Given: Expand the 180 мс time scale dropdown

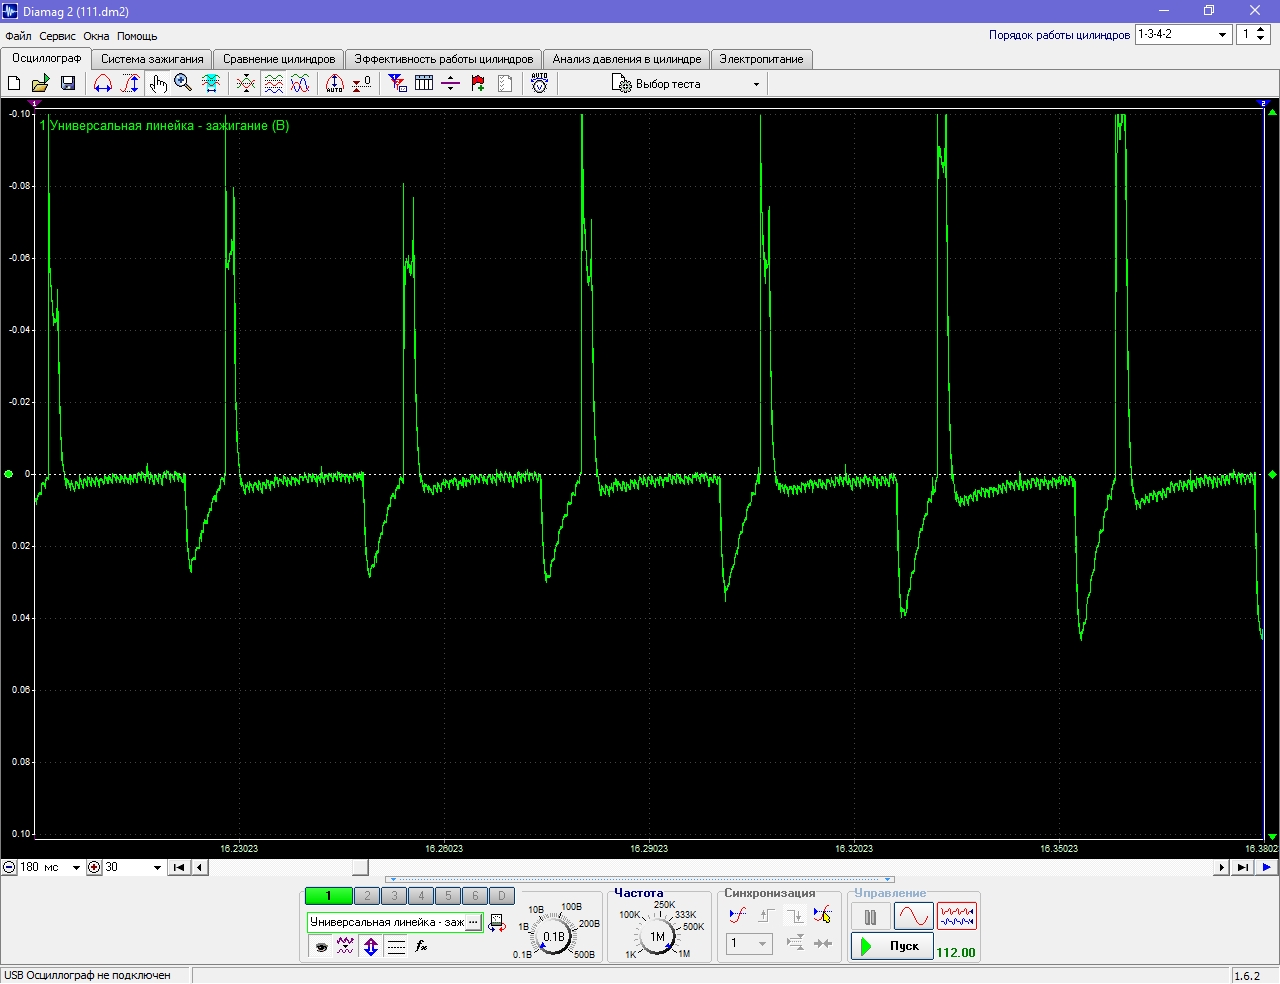Looking at the screenshot, I should [75, 868].
